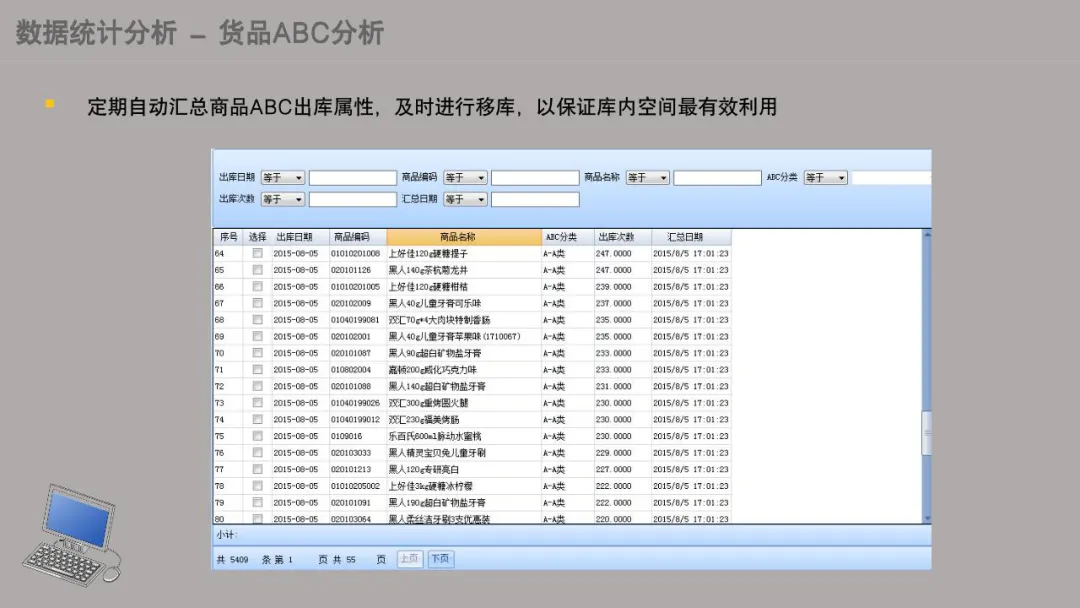Open the 出库日期 operator dropdown

[x=282, y=178]
